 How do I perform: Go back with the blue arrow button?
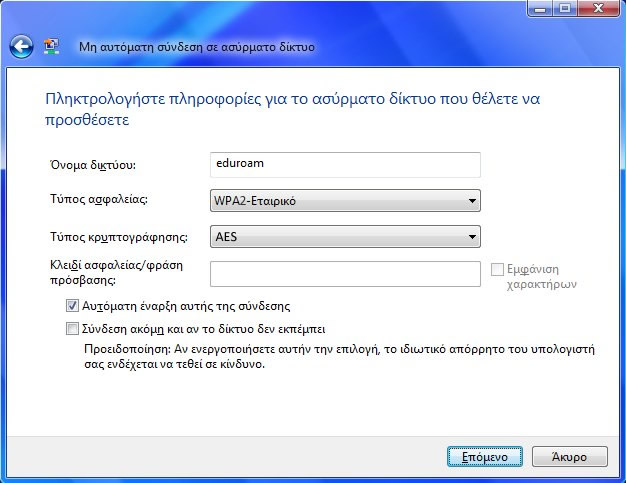pos(21,47)
